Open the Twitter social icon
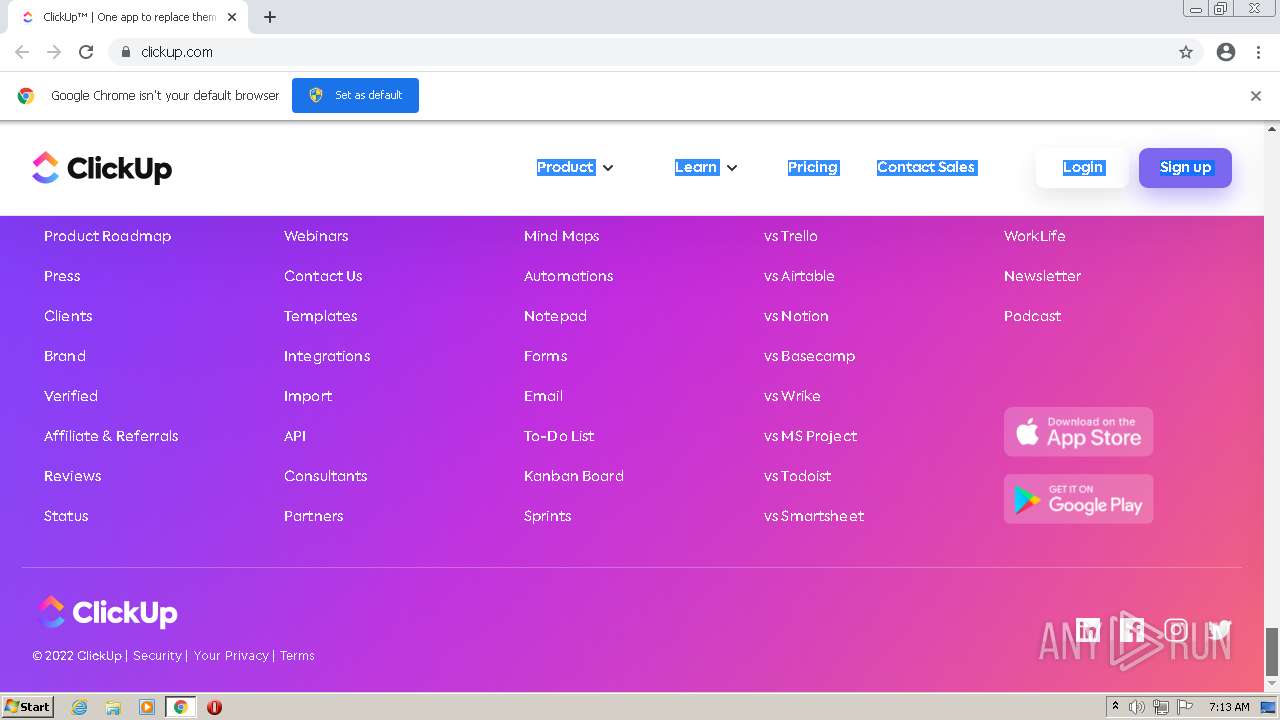 (x=1219, y=630)
